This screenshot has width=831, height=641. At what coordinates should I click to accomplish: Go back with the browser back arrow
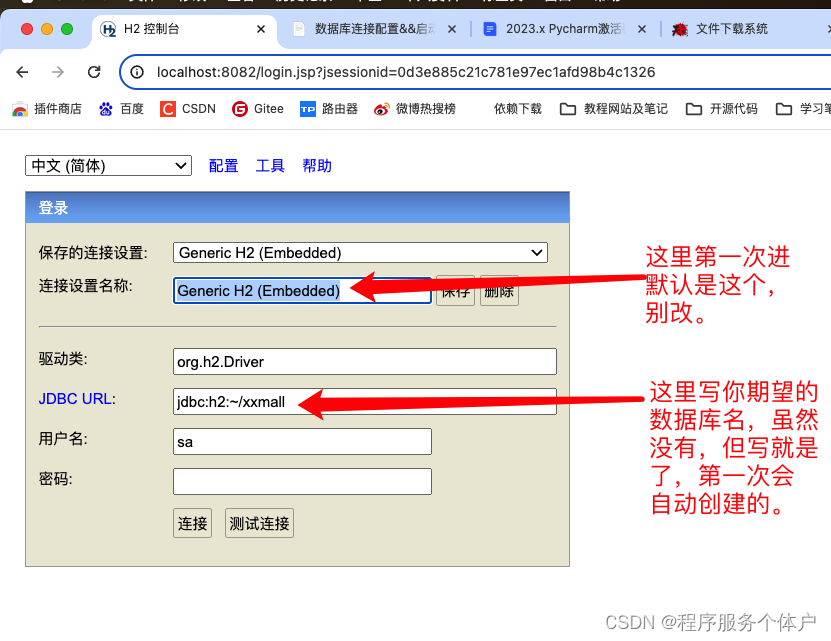tap(22, 72)
